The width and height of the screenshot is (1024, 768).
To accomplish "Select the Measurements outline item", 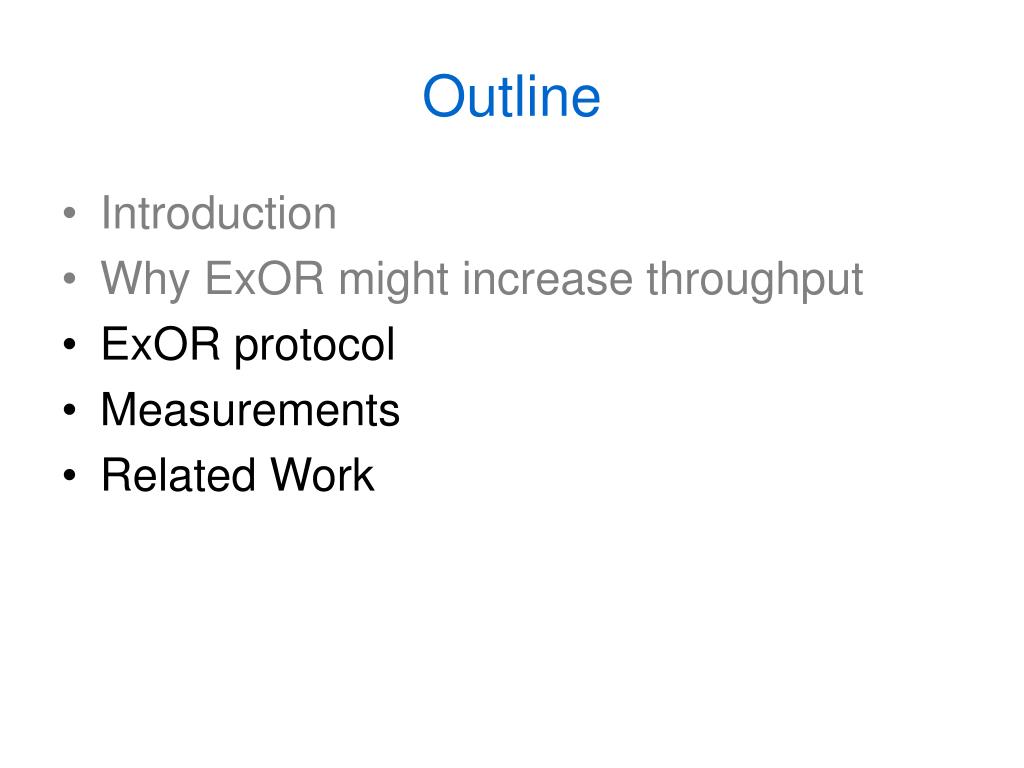I will click(250, 409).
